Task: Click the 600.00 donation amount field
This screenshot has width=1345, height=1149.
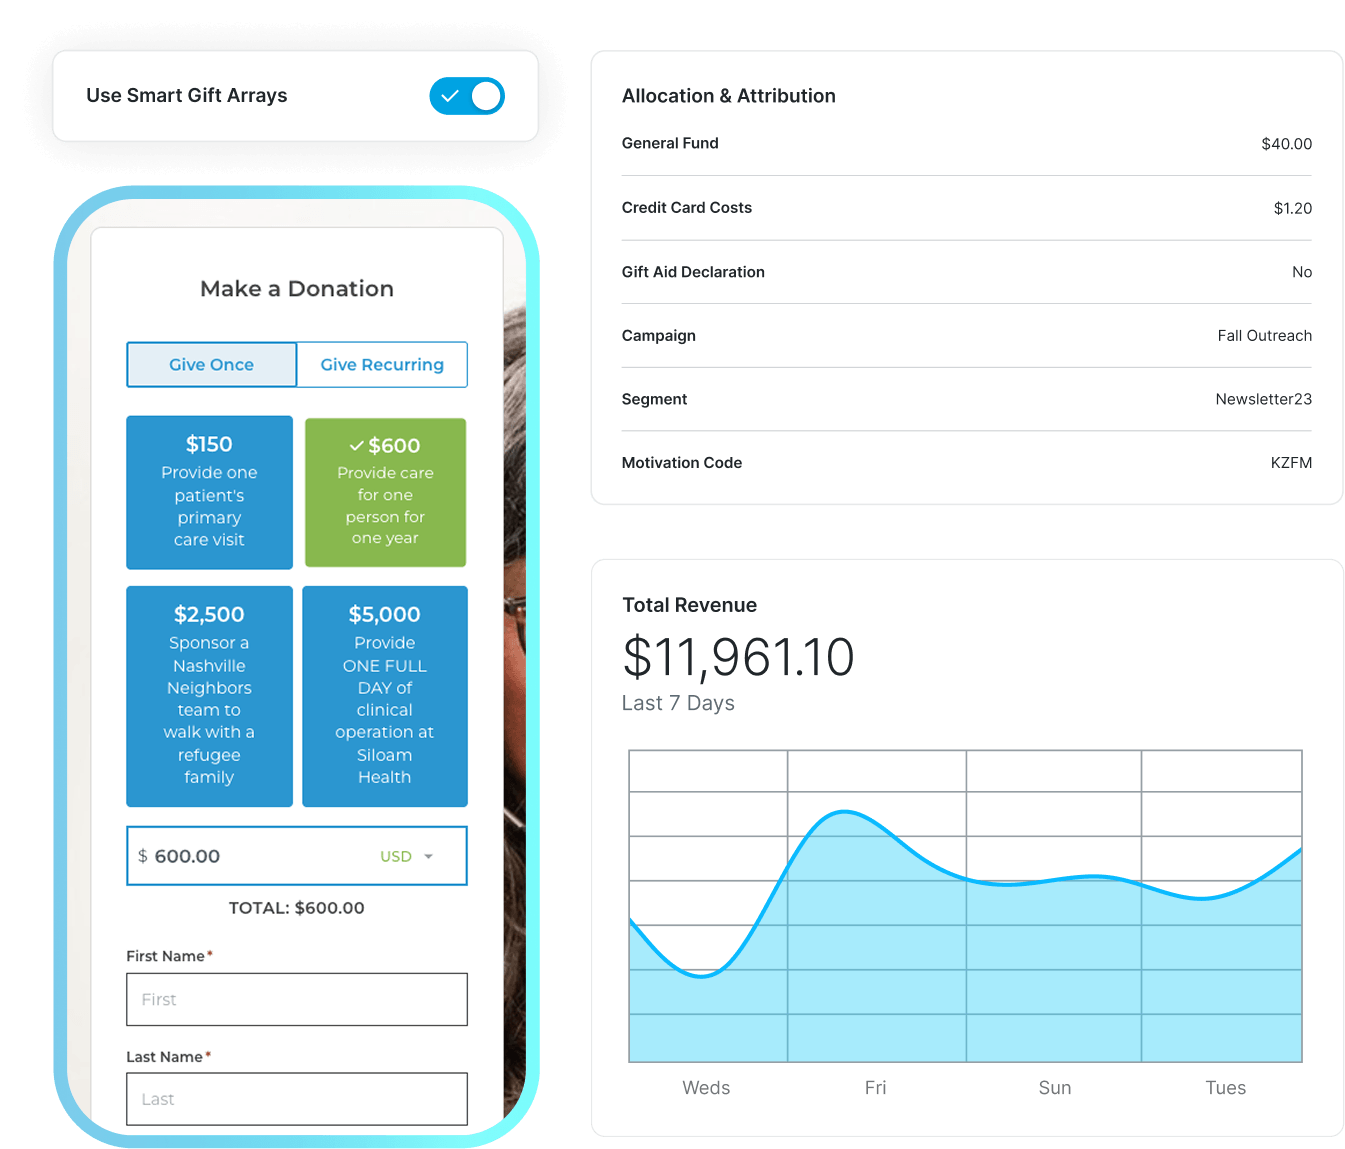Action: click(x=297, y=856)
